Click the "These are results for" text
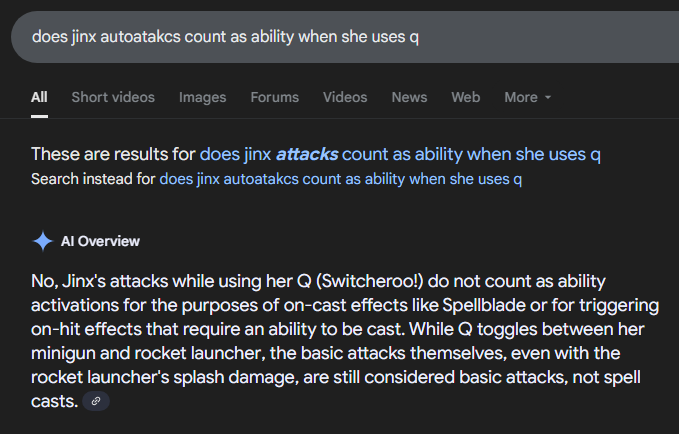The height and width of the screenshot is (434, 679). [x=113, y=155]
